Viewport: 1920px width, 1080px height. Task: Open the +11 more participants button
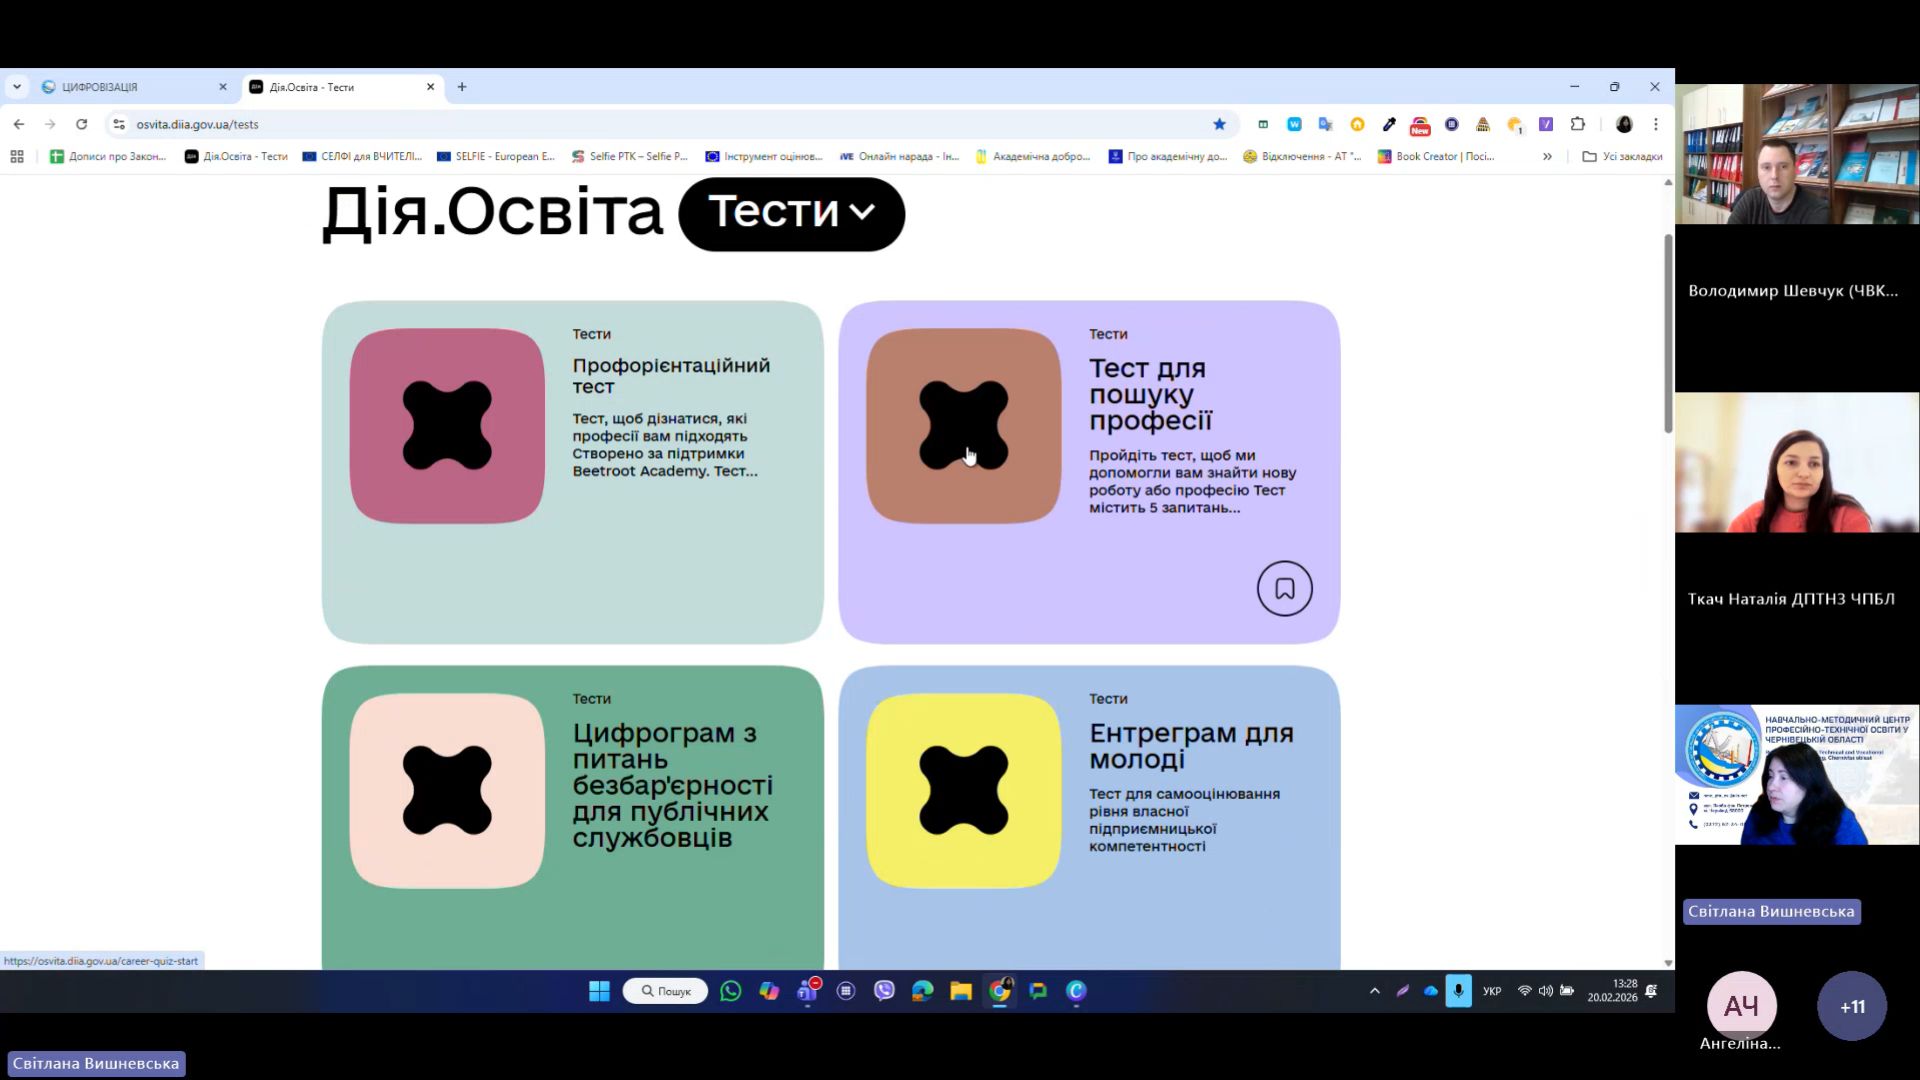pyautogui.click(x=1852, y=1006)
